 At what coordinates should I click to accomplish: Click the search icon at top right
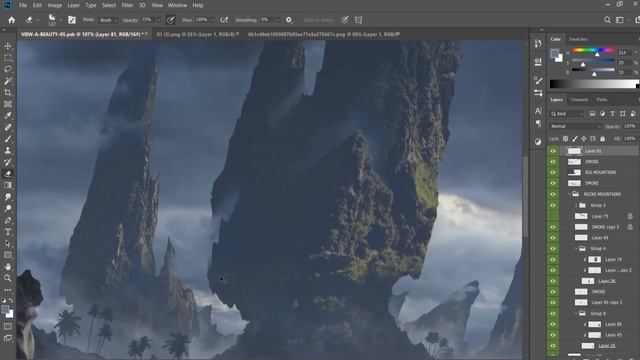click(607, 20)
